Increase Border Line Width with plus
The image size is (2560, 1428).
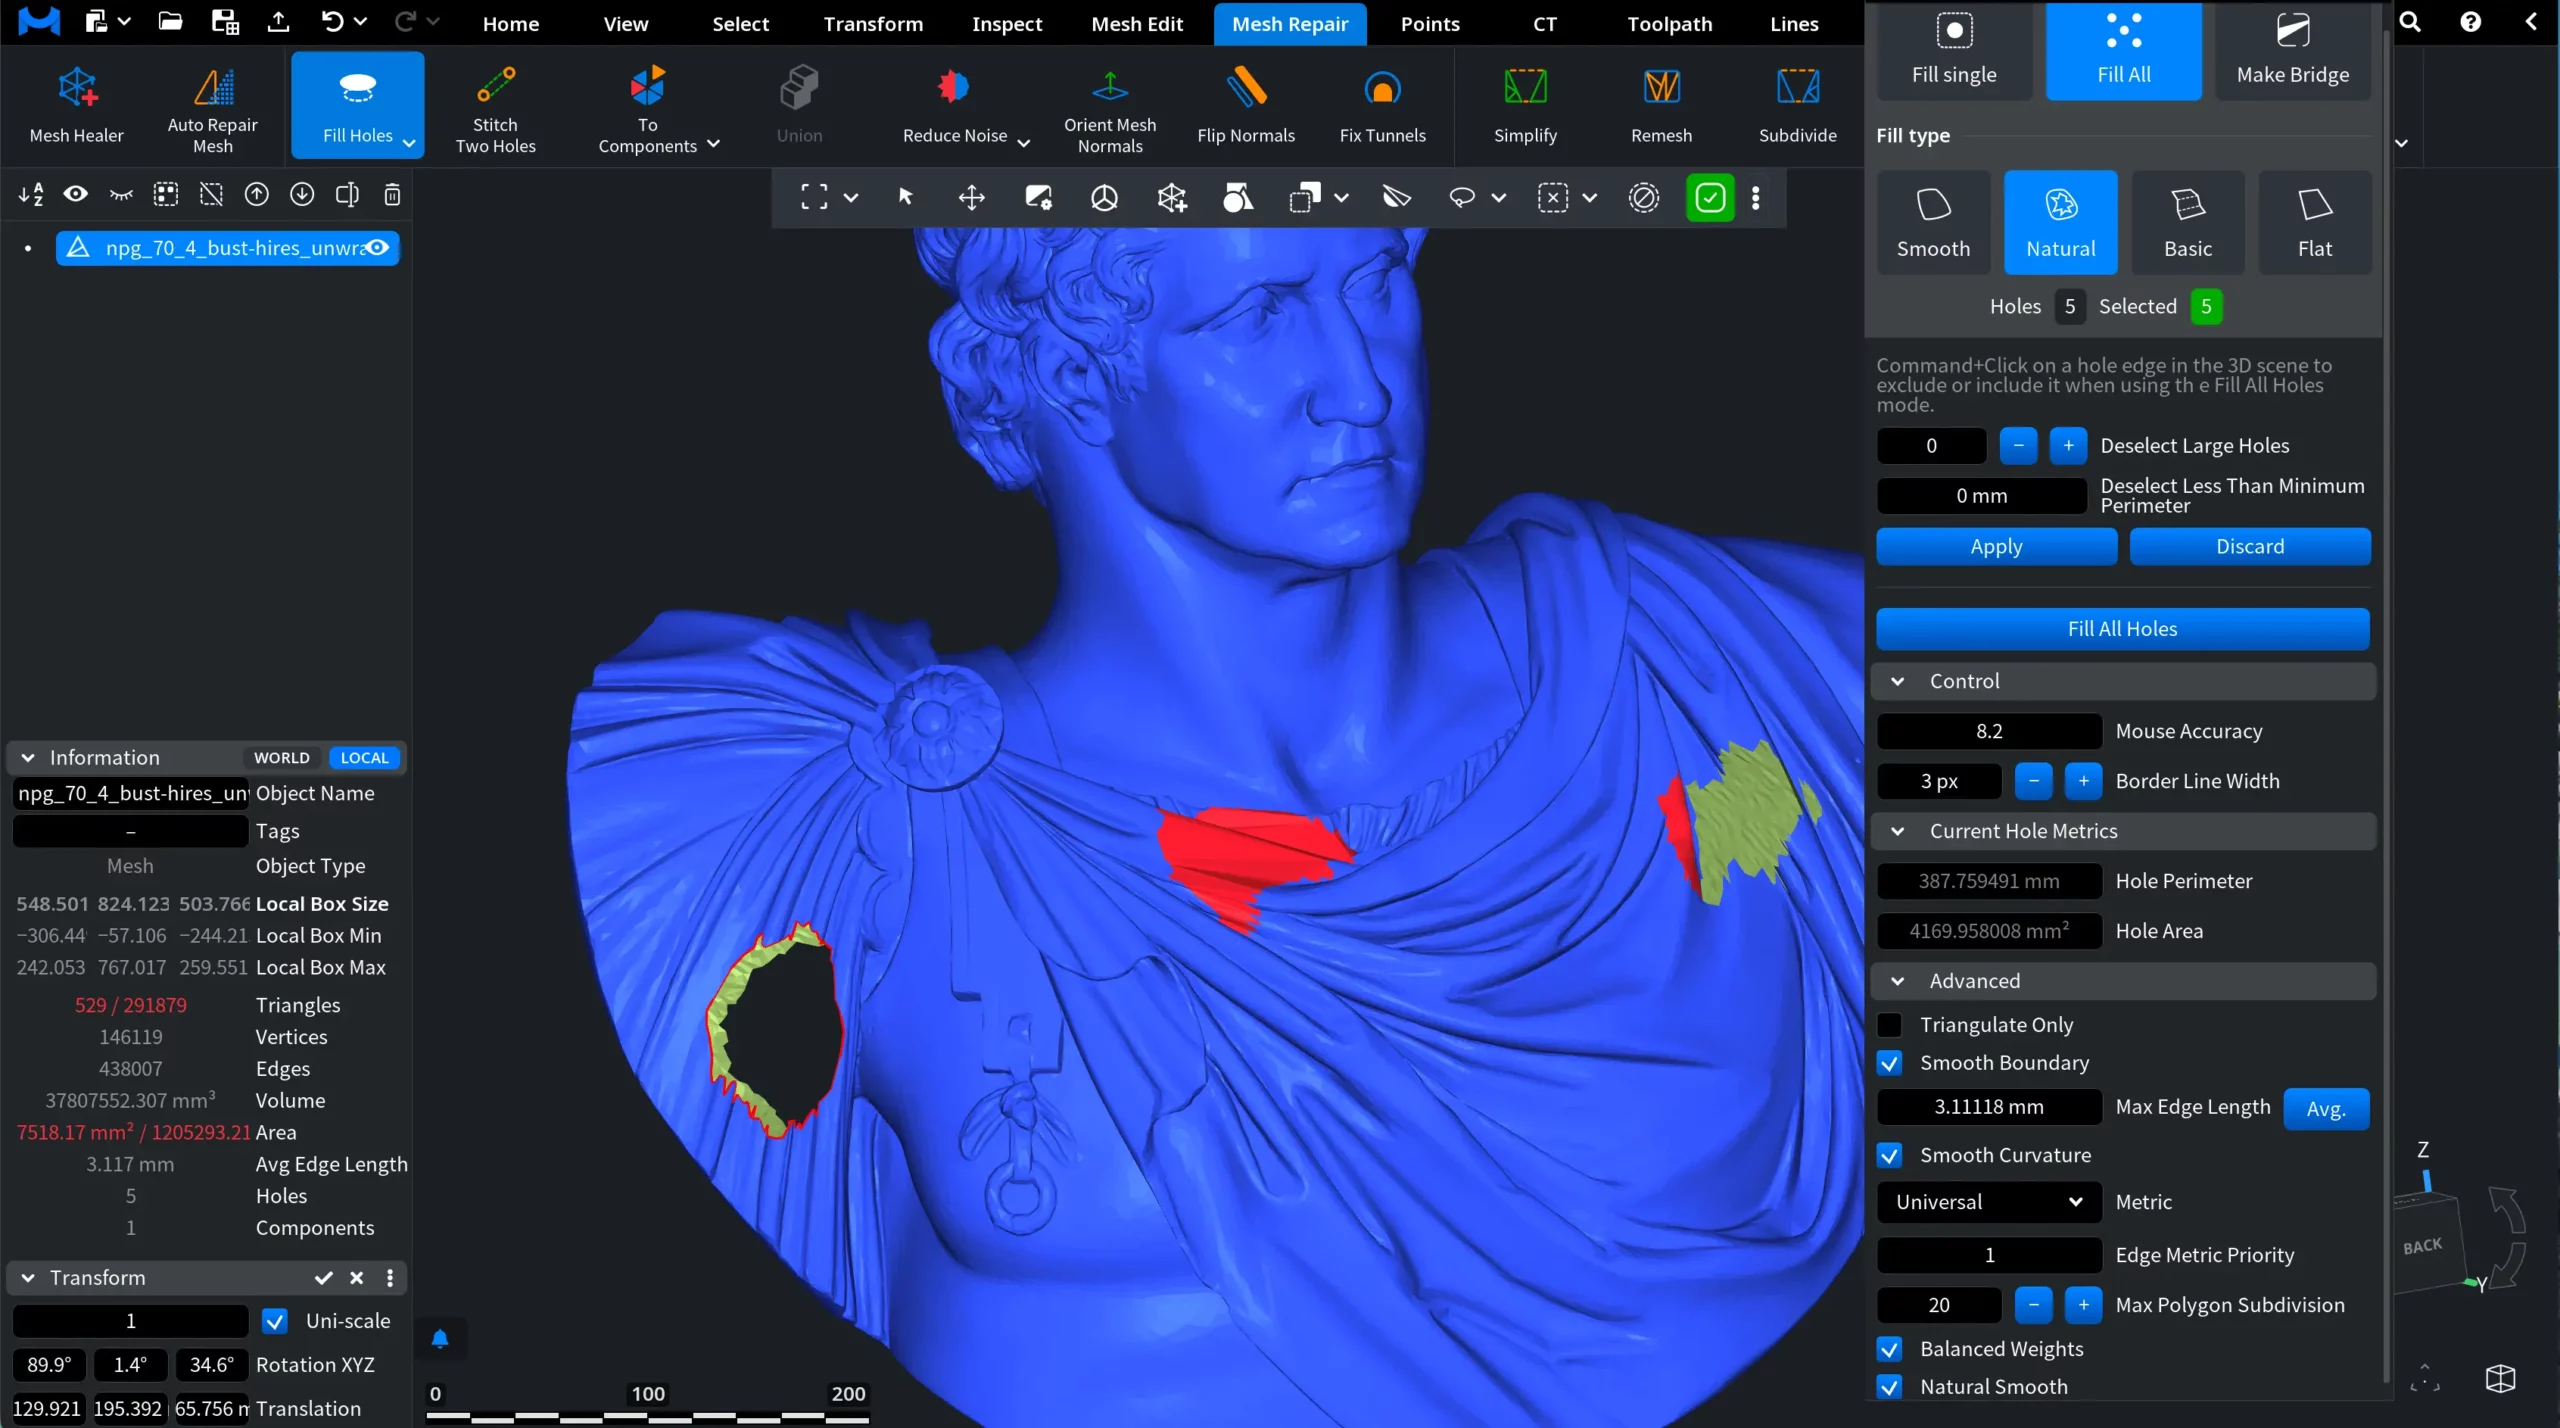click(2083, 781)
